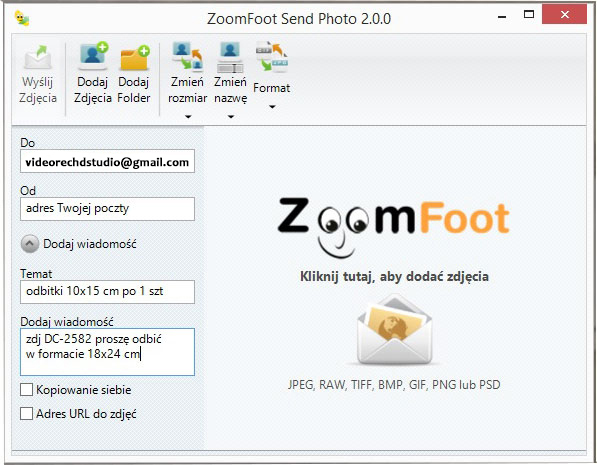Viewport: 597px width, 465px height.
Task: Click the Zmień rozmiar resize icon
Action: [187, 56]
